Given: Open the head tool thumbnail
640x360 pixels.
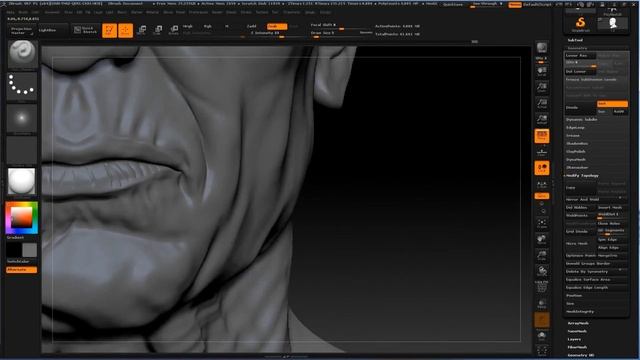Looking at the screenshot, I should tap(612, 24).
